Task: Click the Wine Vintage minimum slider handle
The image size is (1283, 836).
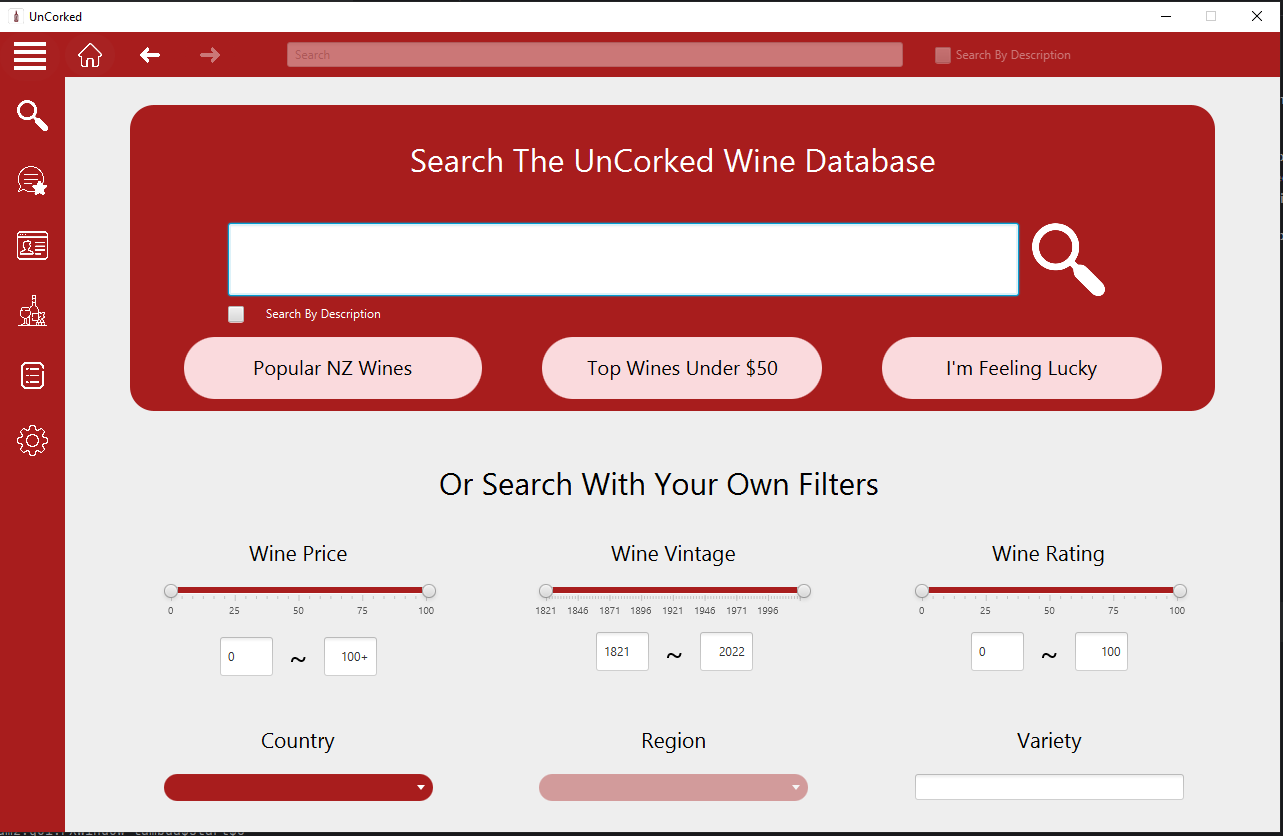Action: (546, 591)
